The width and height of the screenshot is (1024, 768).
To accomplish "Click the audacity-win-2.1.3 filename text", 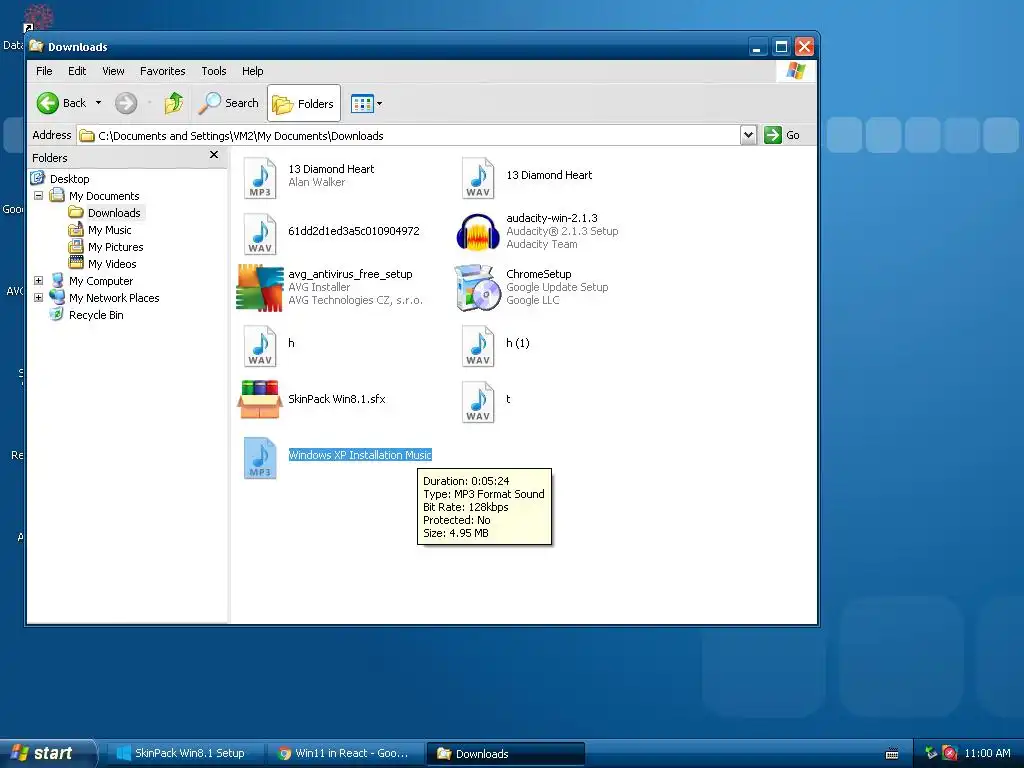I will 552,218.
